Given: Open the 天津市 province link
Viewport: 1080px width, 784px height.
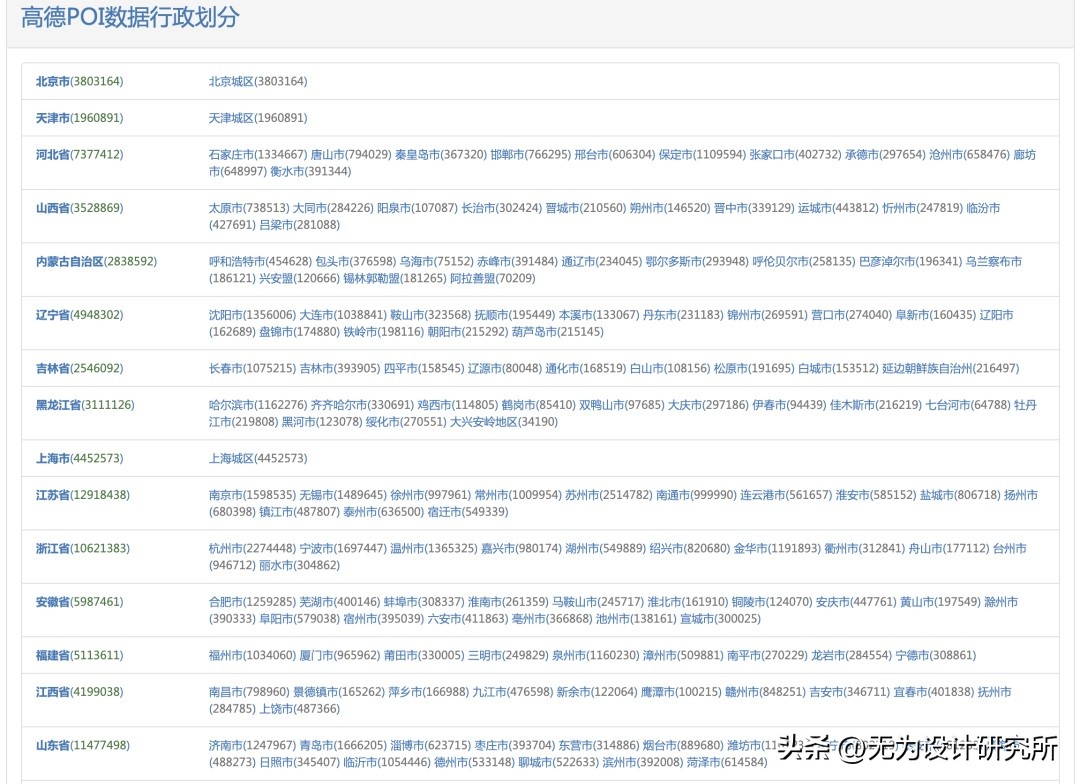Looking at the screenshot, I should 53,118.
